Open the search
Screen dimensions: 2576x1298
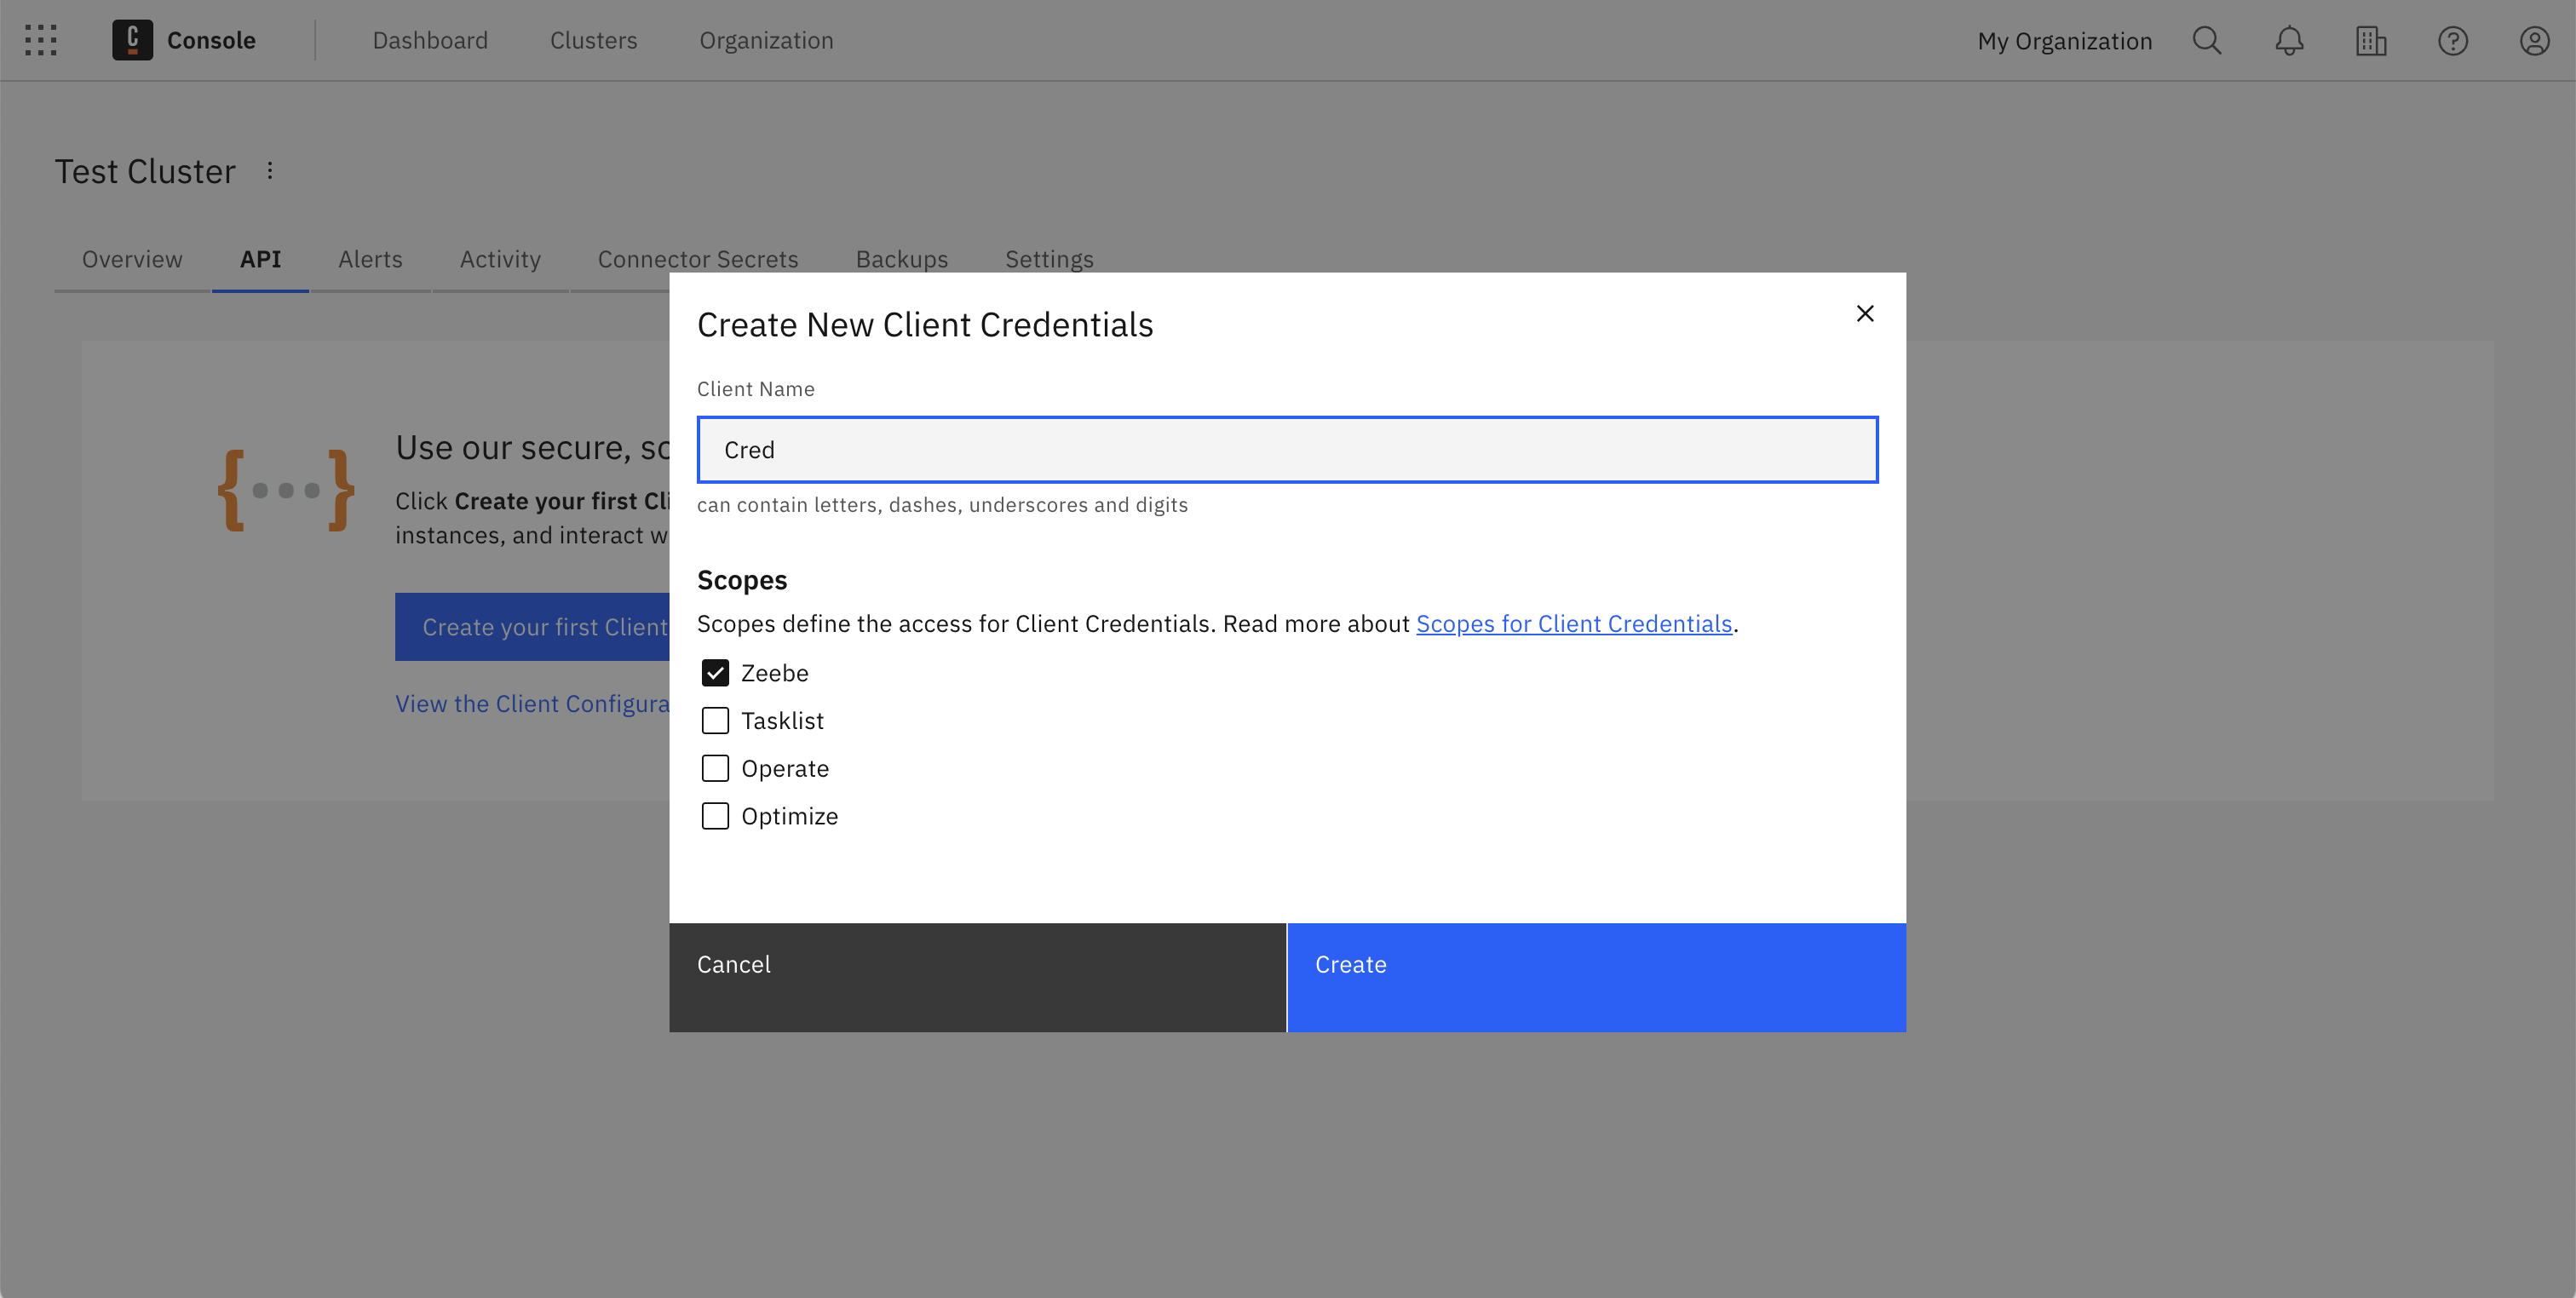2207,40
